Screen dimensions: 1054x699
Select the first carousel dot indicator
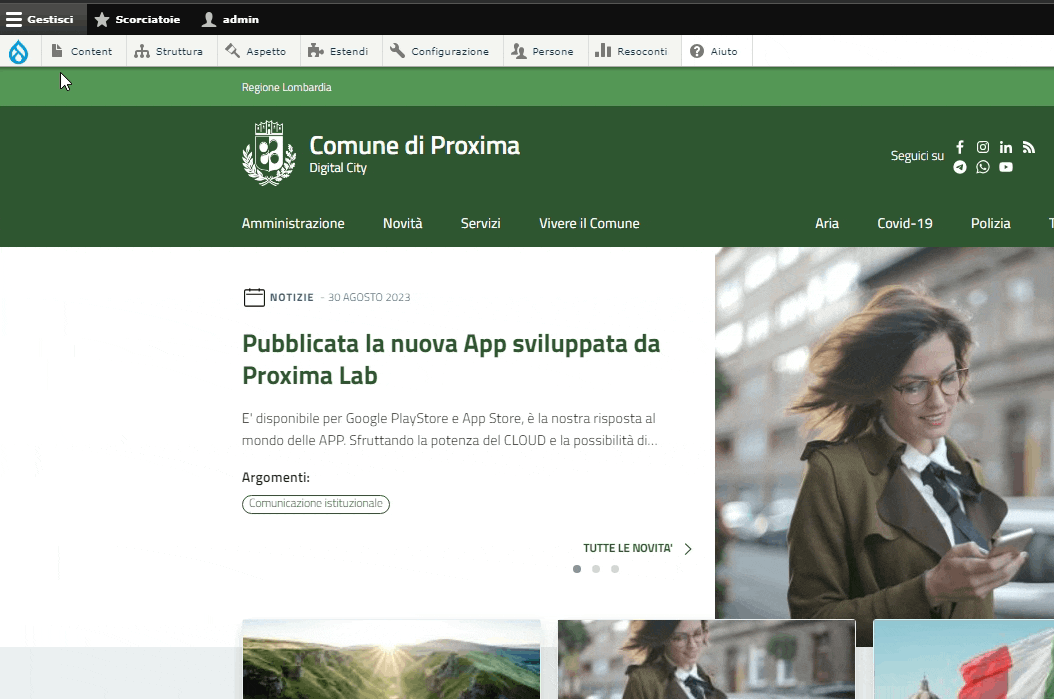point(577,569)
